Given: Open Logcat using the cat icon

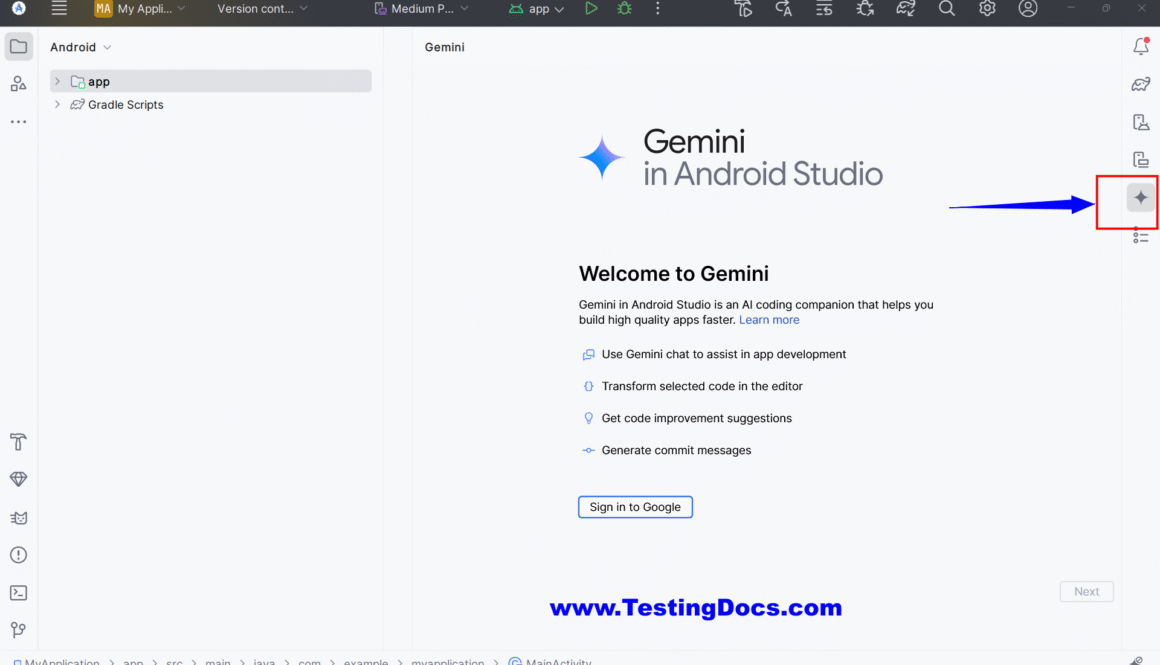Looking at the screenshot, I should coord(18,518).
